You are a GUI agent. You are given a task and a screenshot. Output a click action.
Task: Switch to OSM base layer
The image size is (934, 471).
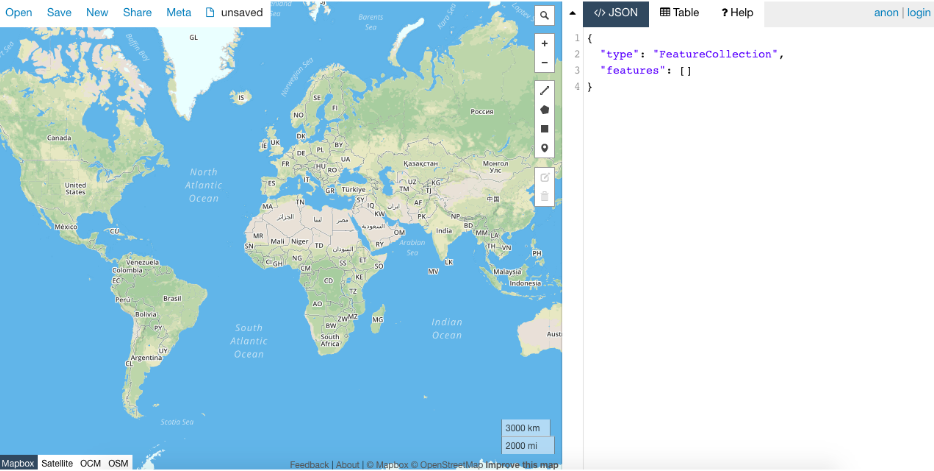(x=118, y=463)
